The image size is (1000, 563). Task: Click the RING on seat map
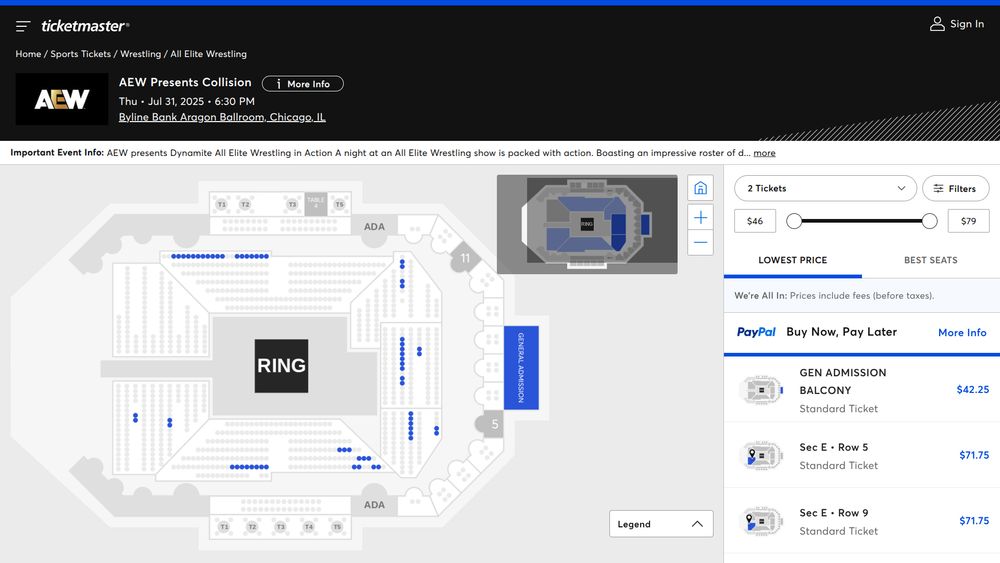pos(281,365)
